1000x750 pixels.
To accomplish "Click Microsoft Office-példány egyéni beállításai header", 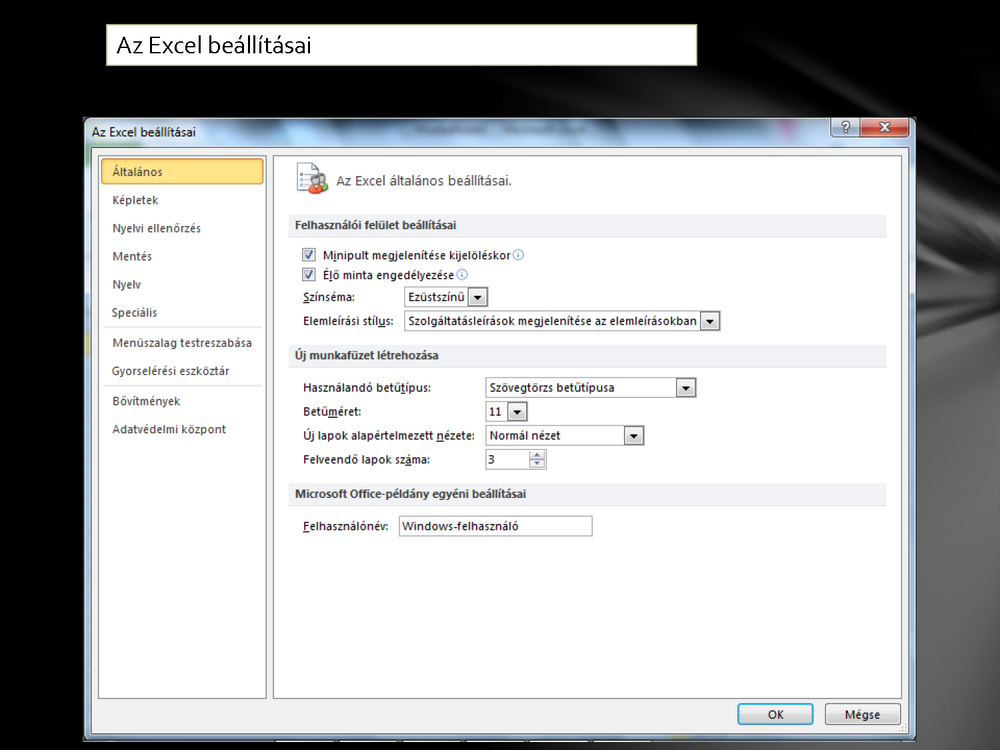I will coord(587,494).
